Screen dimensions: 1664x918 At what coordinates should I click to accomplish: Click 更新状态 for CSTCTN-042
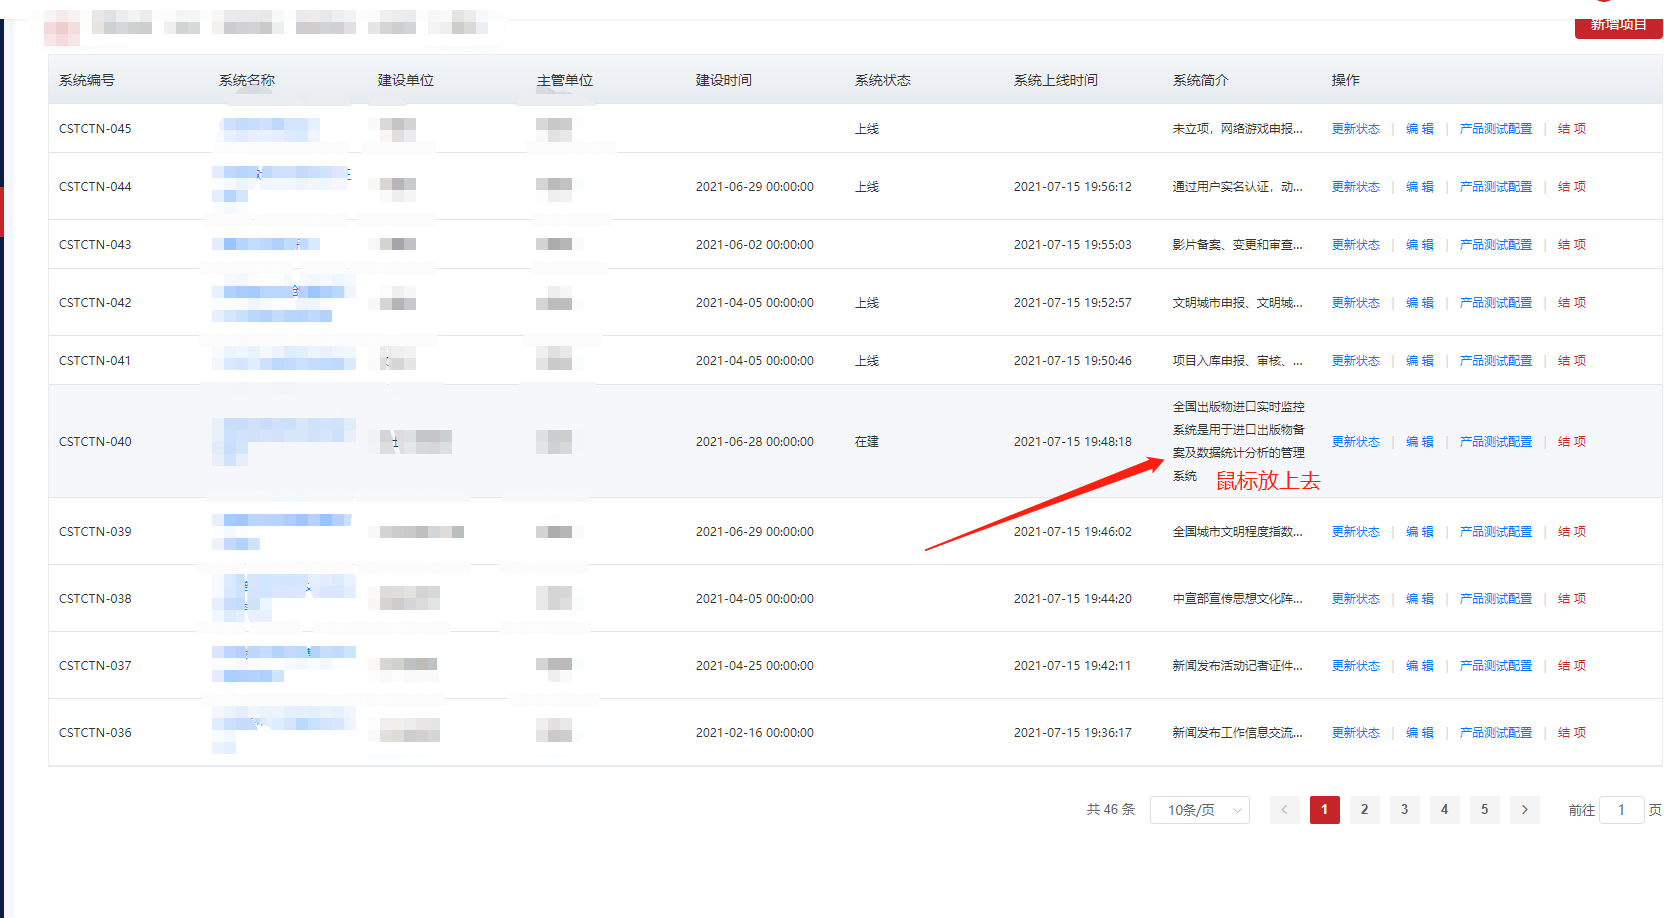tap(1355, 303)
